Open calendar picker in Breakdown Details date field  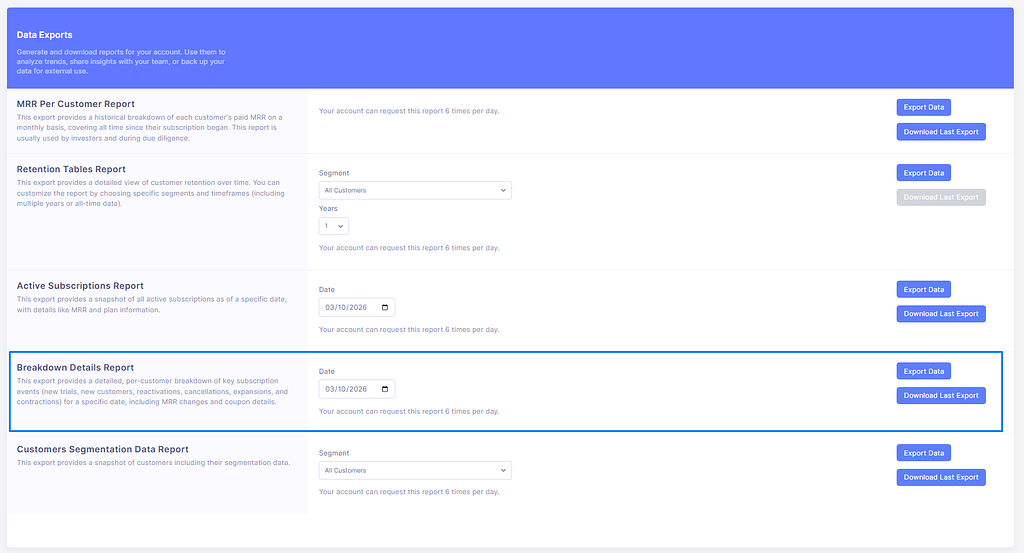pyautogui.click(x=386, y=389)
